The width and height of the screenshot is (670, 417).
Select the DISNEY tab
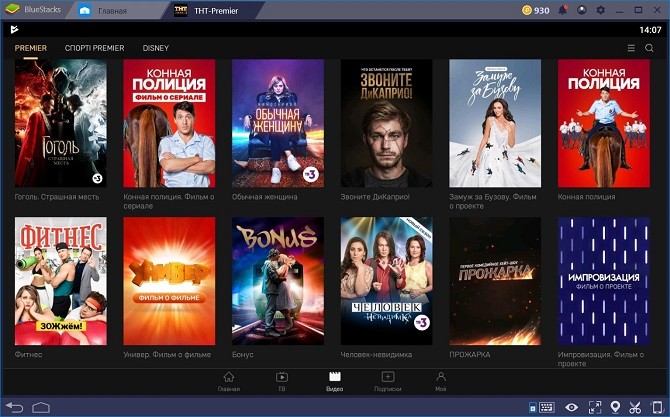tap(156, 48)
